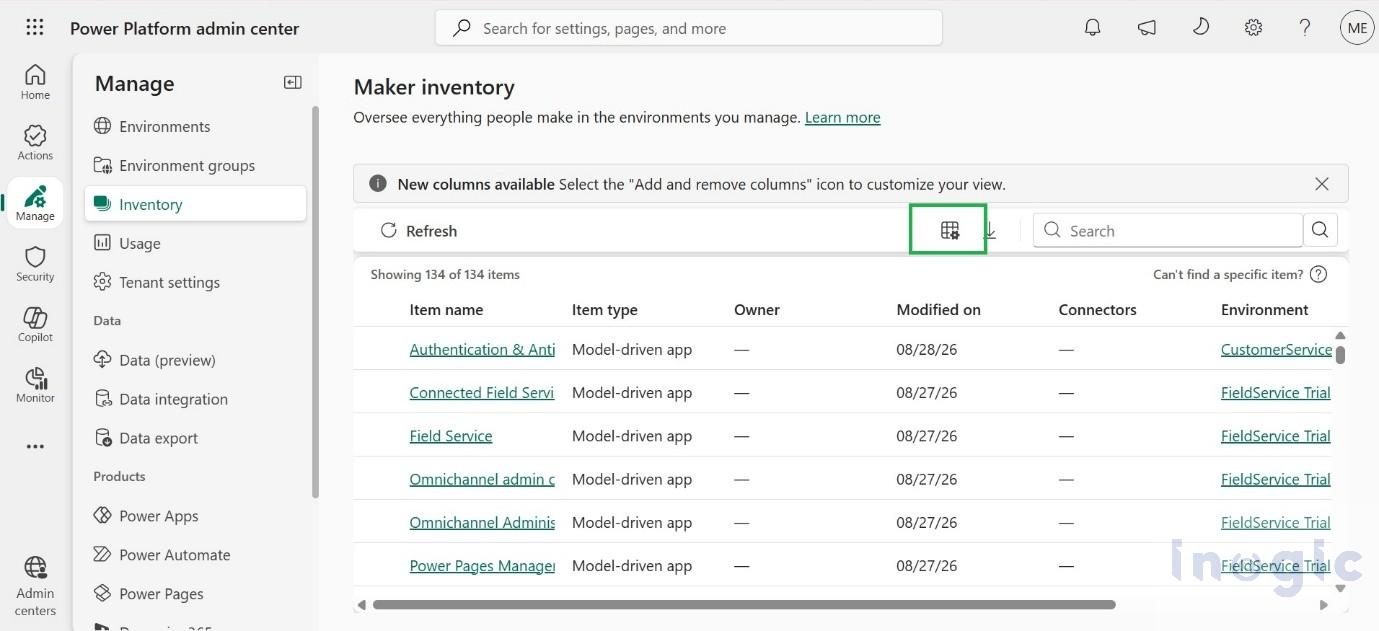1379x631 pixels.
Task: Open Usage menu item
Action: [196, 243]
